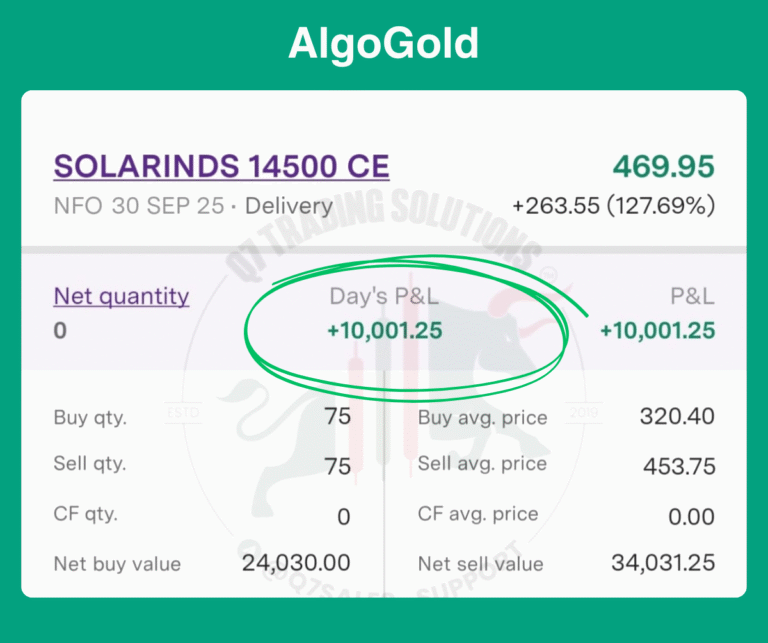Viewport: 768px width, 643px height.
Task: Click the Net buy value label
Action: tap(117, 564)
